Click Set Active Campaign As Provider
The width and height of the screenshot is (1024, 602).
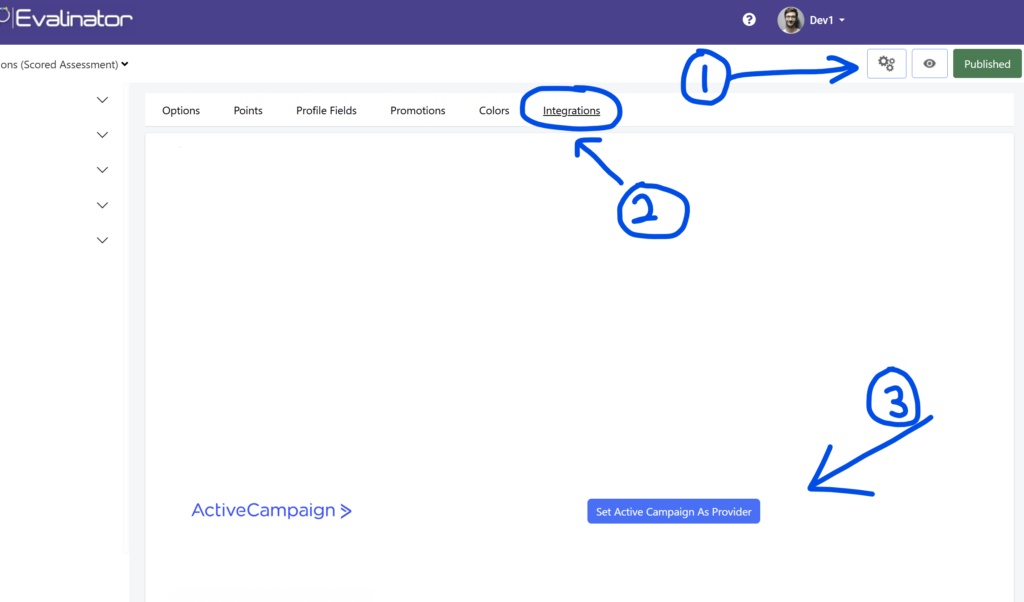(x=673, y=511)
